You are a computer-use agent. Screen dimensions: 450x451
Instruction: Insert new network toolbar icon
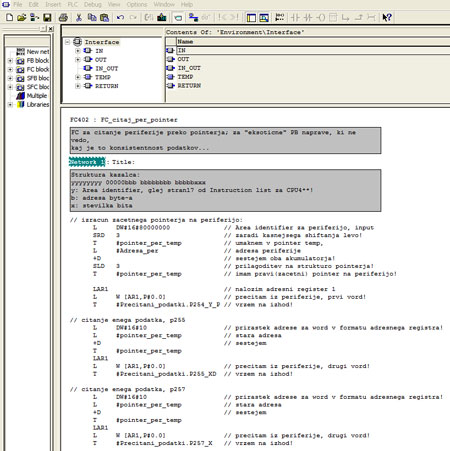(x=280, y=17)
